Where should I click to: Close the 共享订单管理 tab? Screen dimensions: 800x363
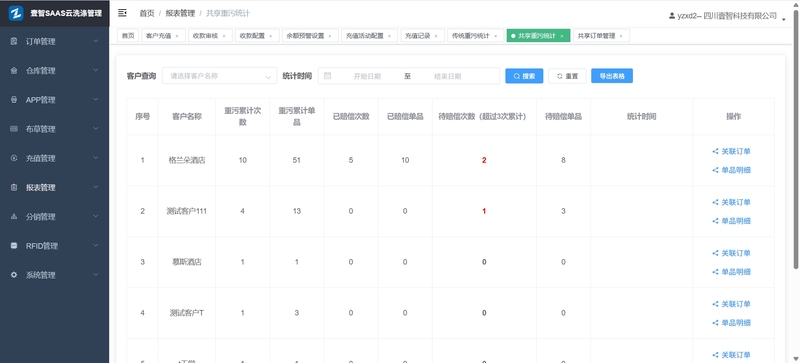pos(621,36)
